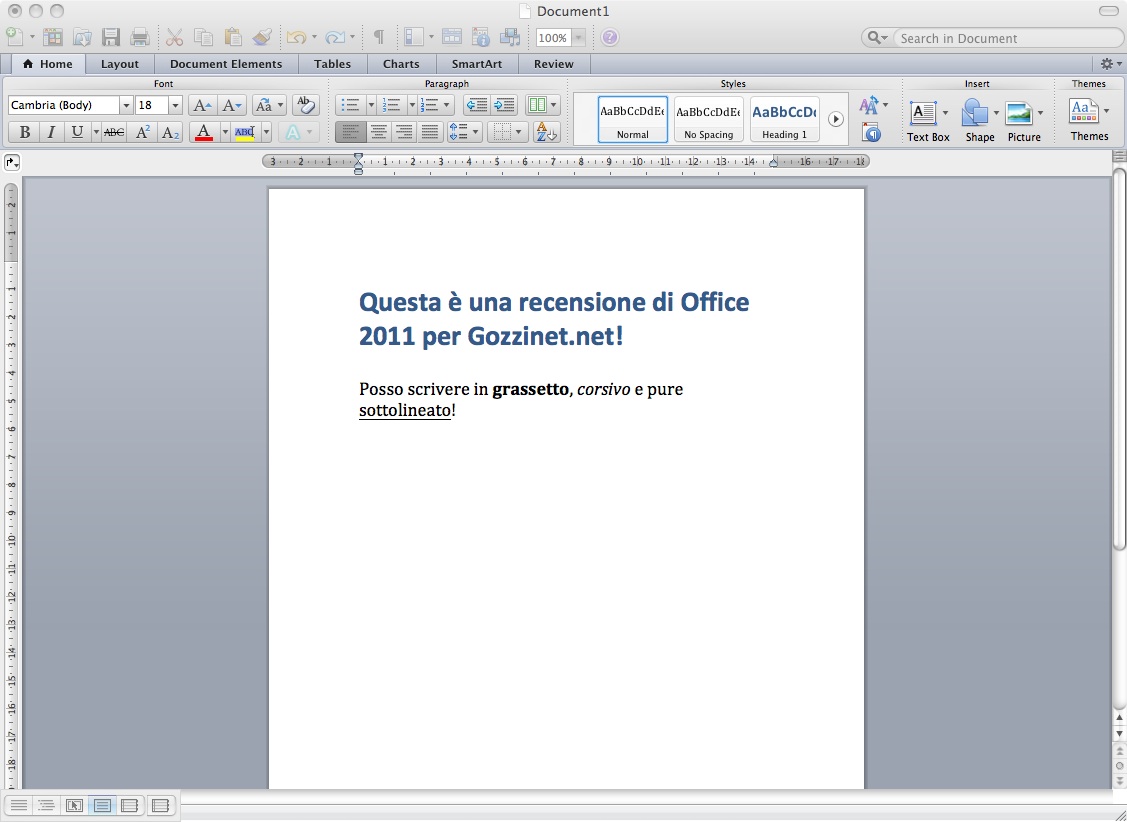This screenshot has width=1127, height=822.
Task: Select Justify text alignment
Action: (x=430, y=132)
